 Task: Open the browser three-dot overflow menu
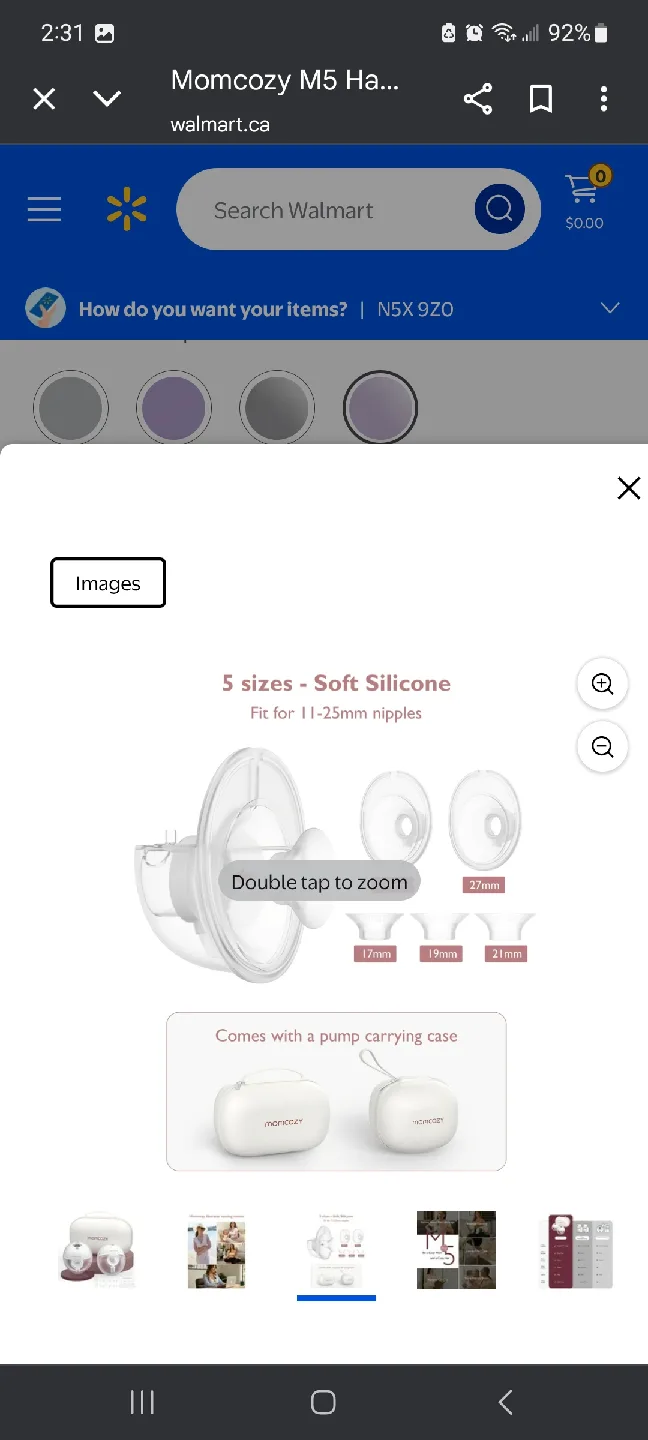[604, 99]
